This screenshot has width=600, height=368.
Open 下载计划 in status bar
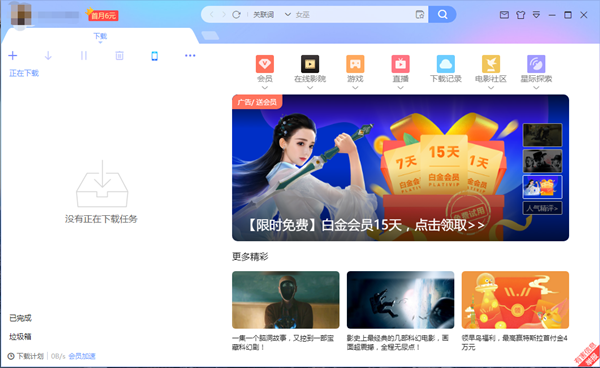[x=26, y=356]
